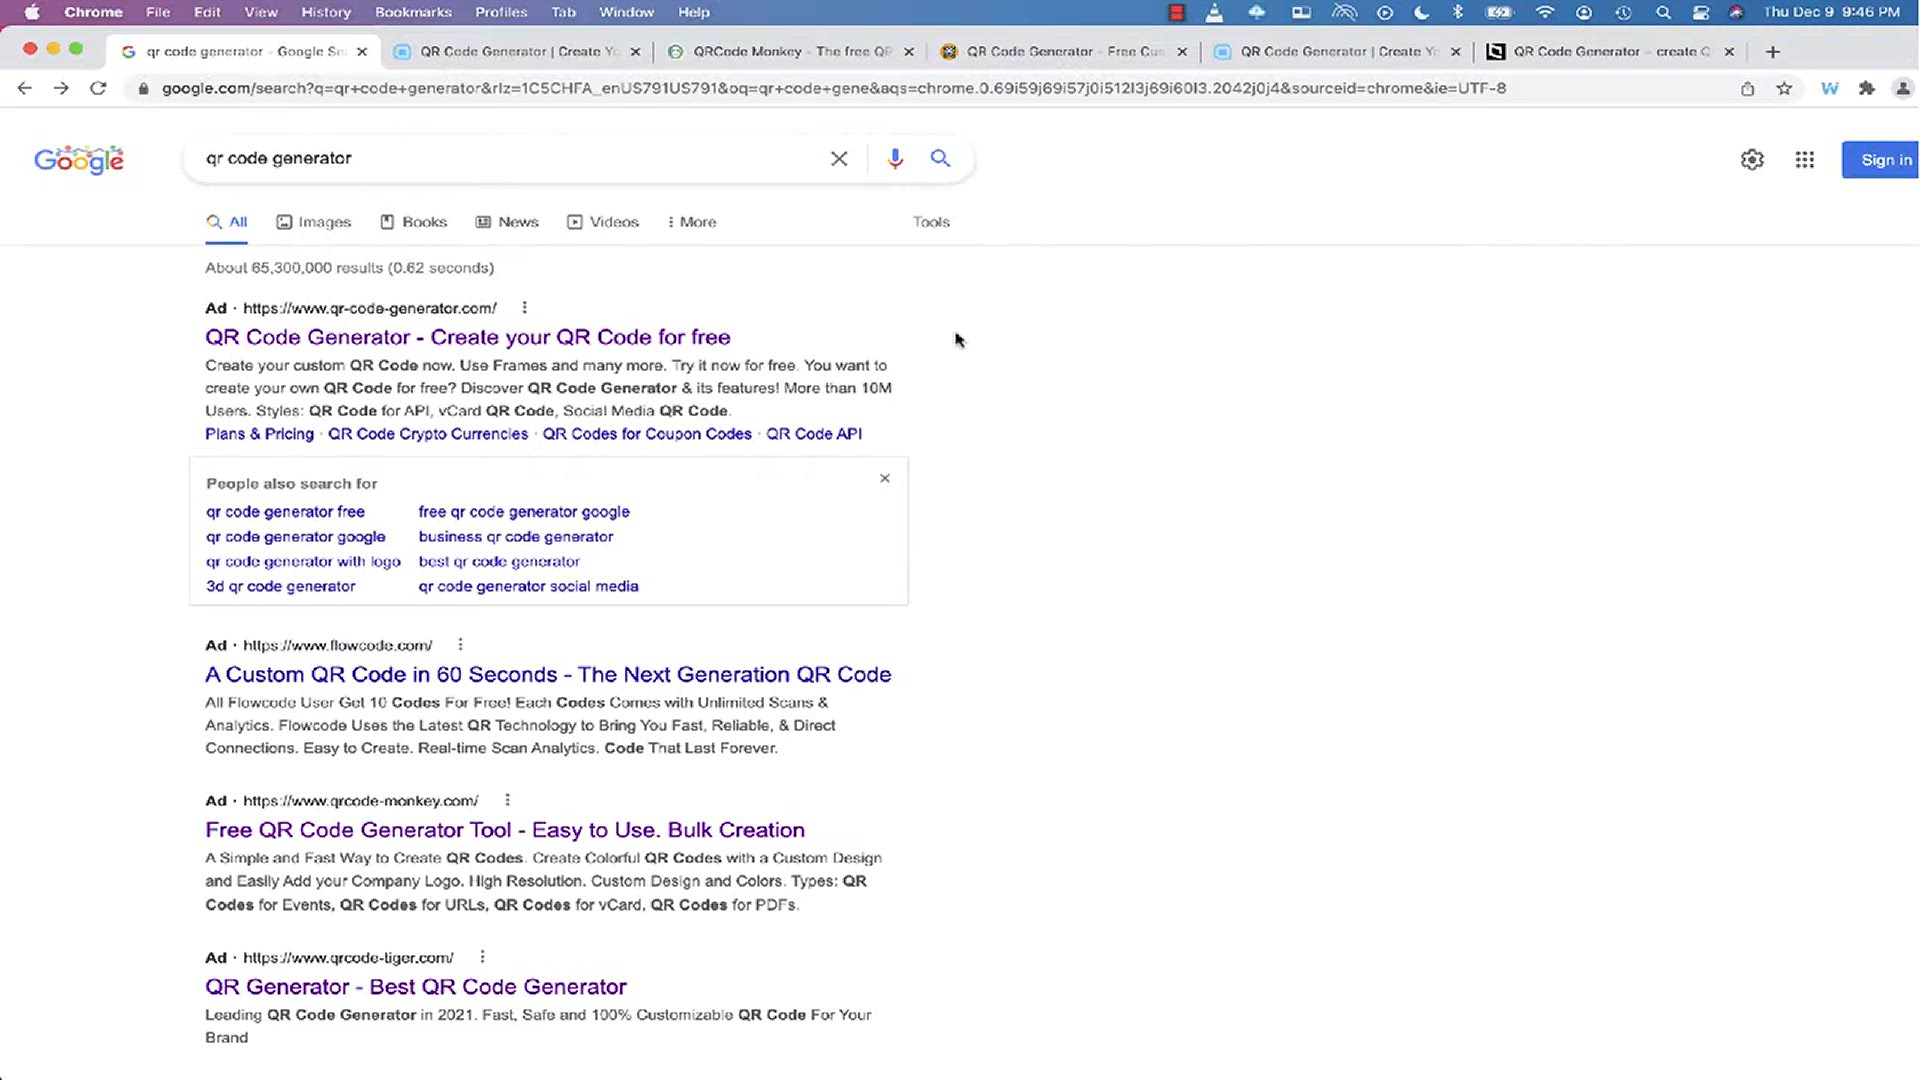
Task: Search for free qr code generator google
Action: (524, 511)
